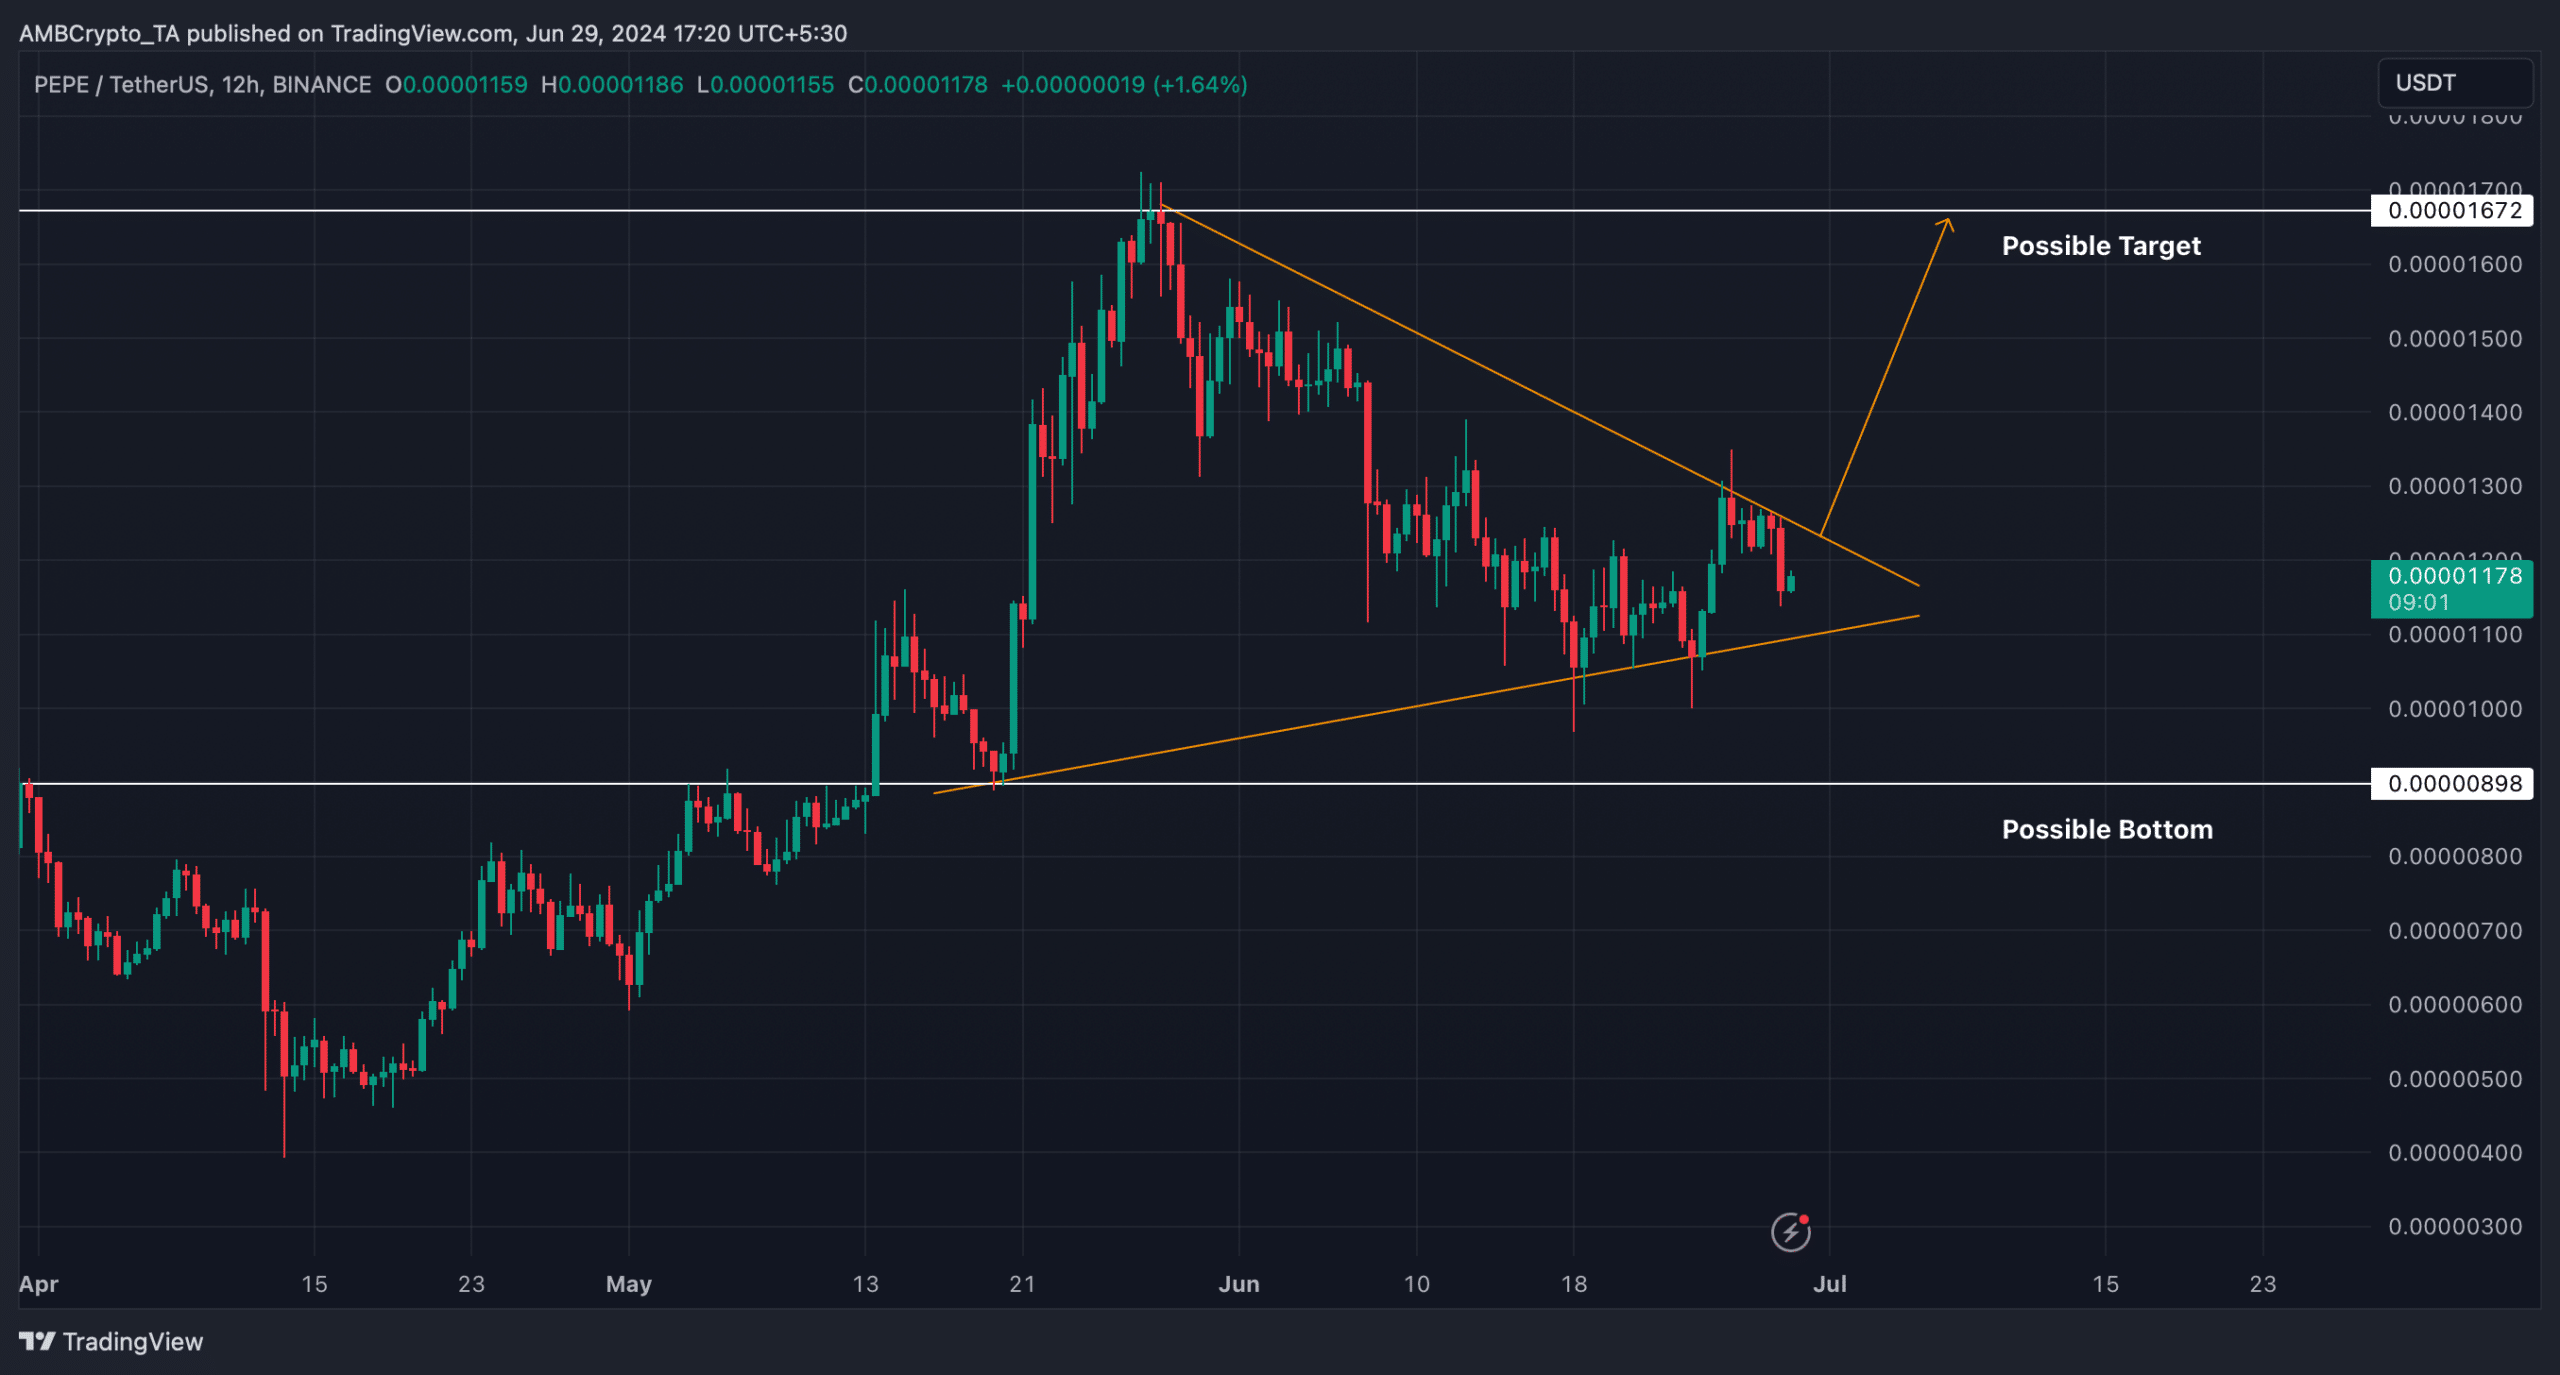Click the 'Jun' label on time axis
This screenshot has width=2560, height=1375.
coord(1239,1284)
